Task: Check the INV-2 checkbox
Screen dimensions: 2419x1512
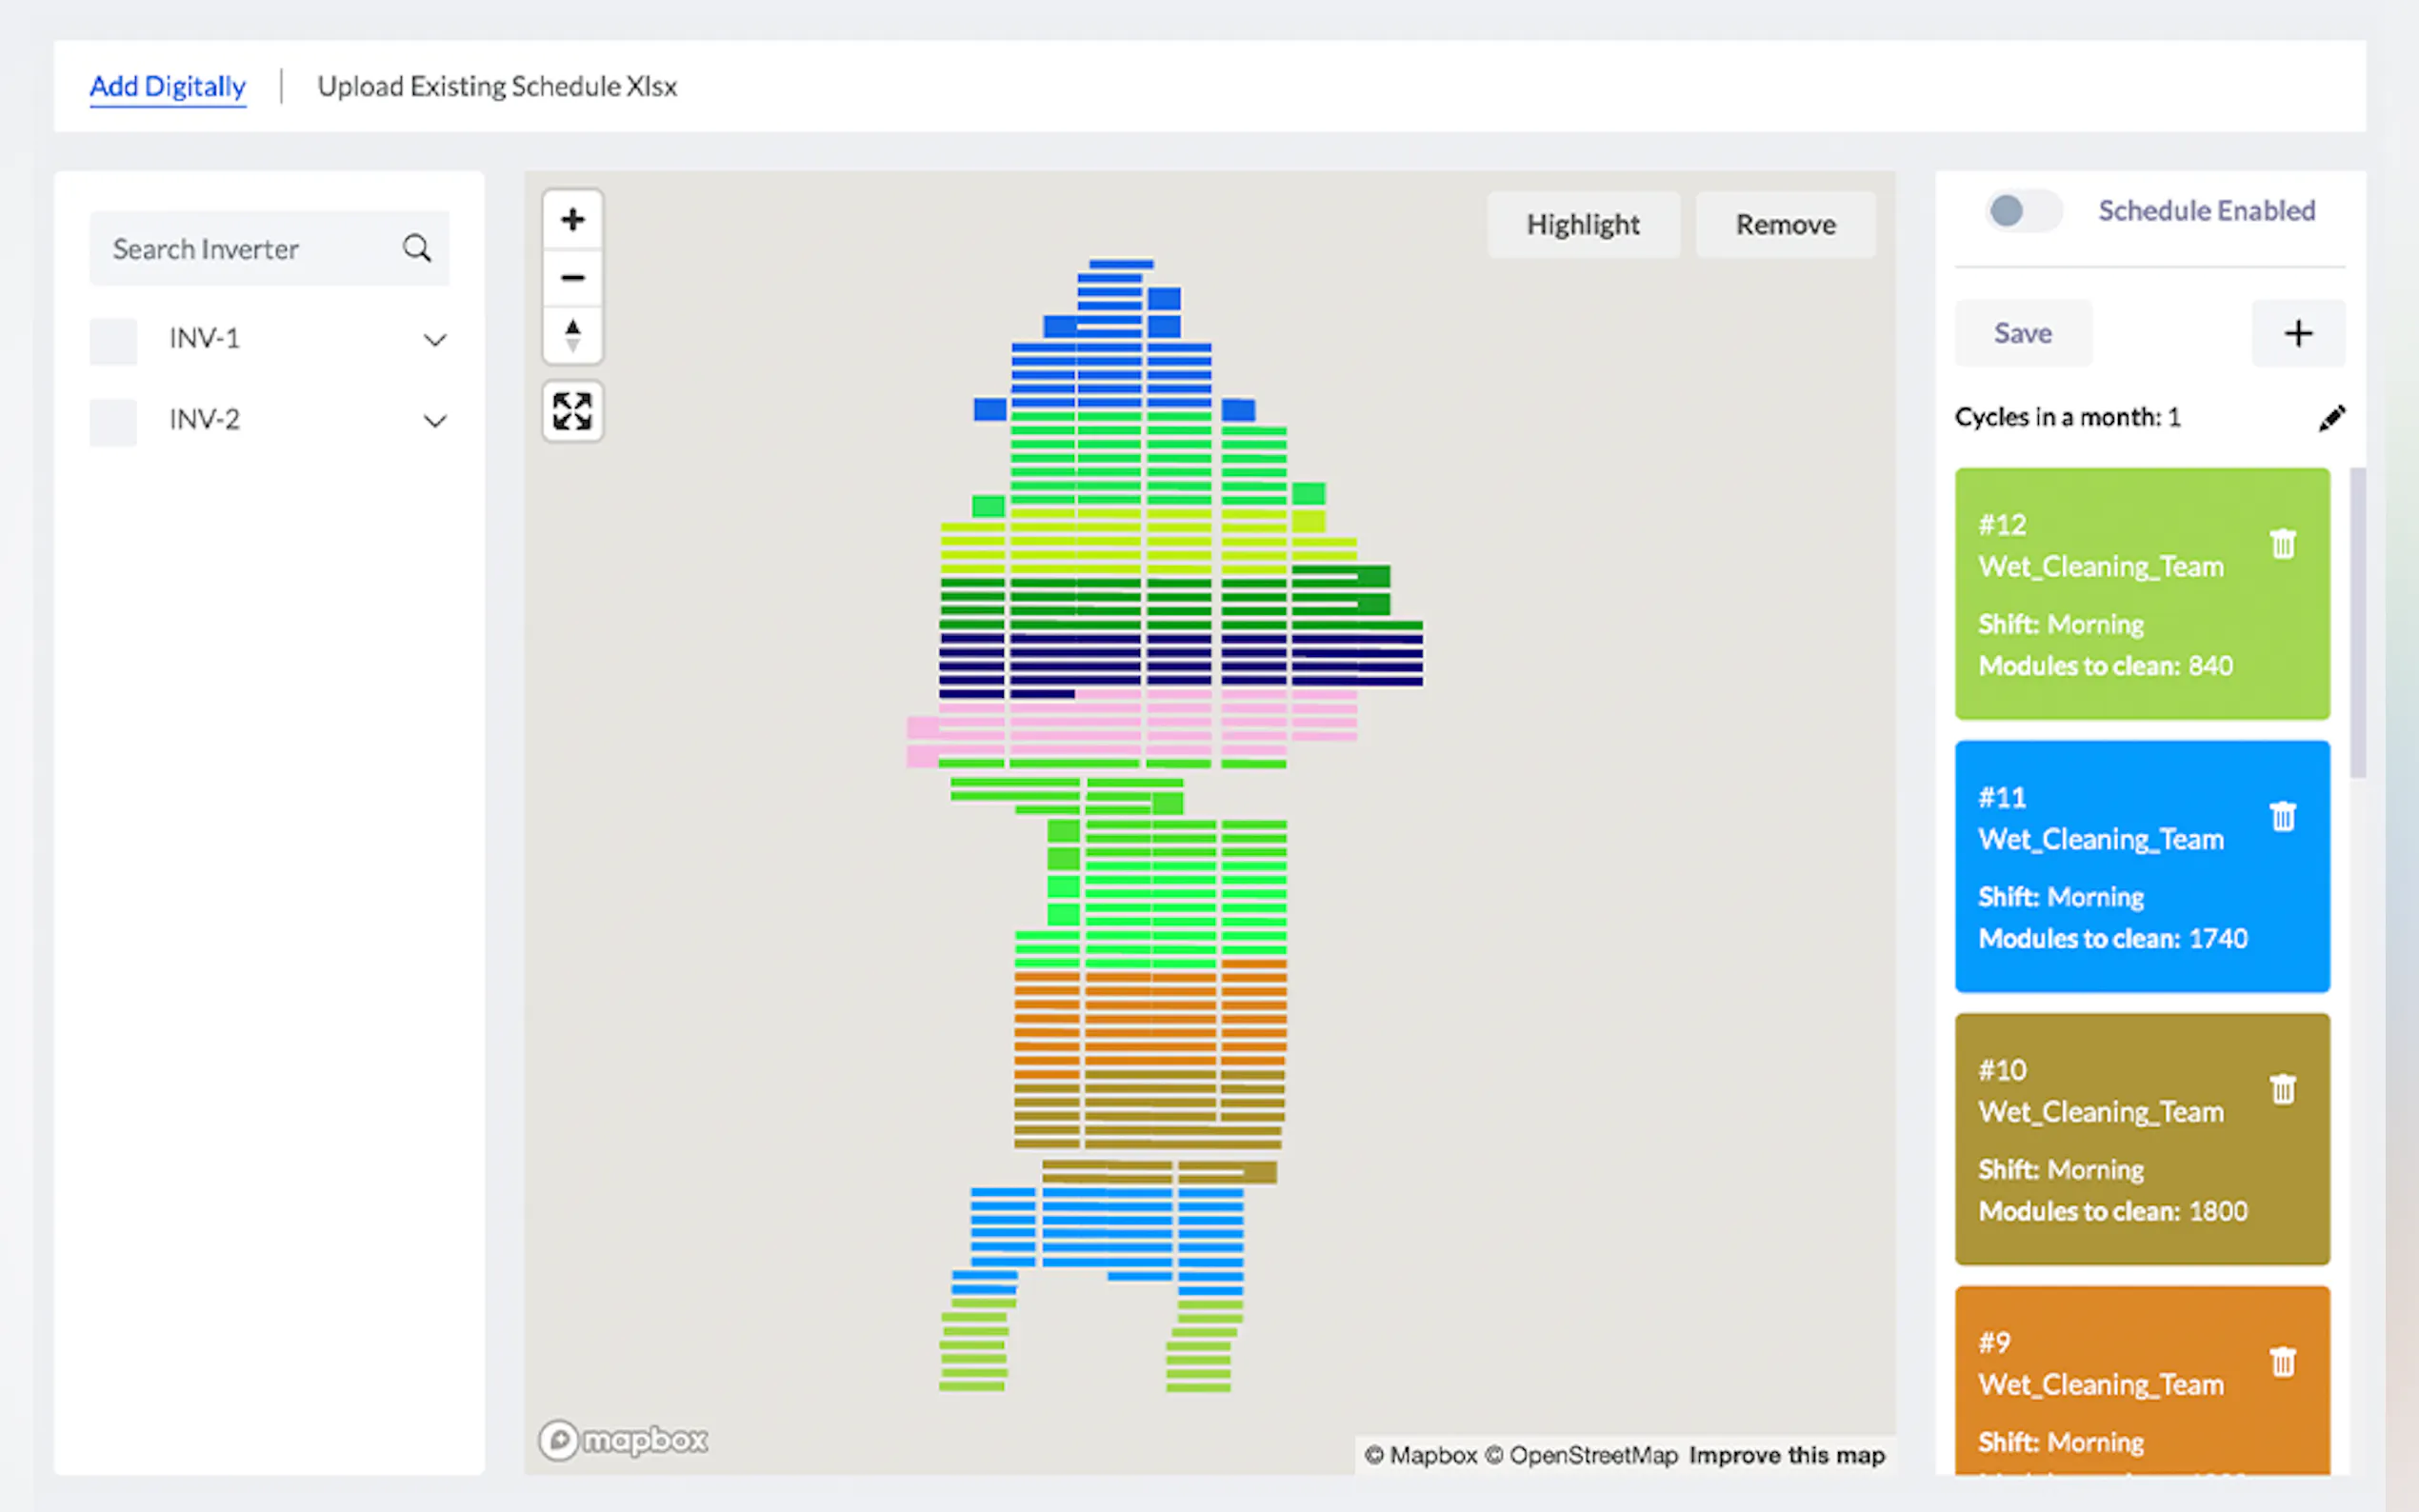Action: (113, 422)
